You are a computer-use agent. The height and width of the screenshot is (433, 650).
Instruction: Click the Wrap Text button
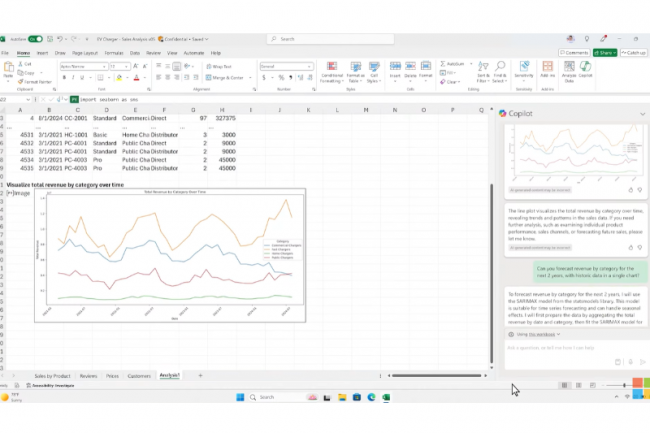pos(221,66)
